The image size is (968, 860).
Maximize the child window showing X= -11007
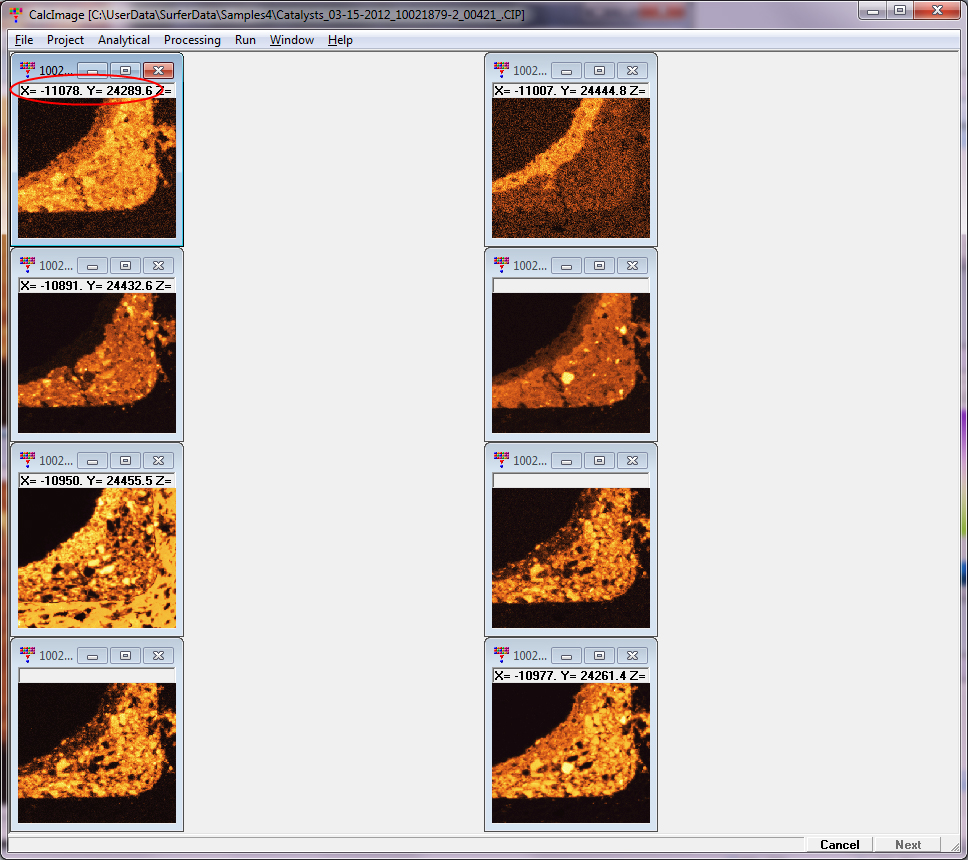tap(599, 71)
